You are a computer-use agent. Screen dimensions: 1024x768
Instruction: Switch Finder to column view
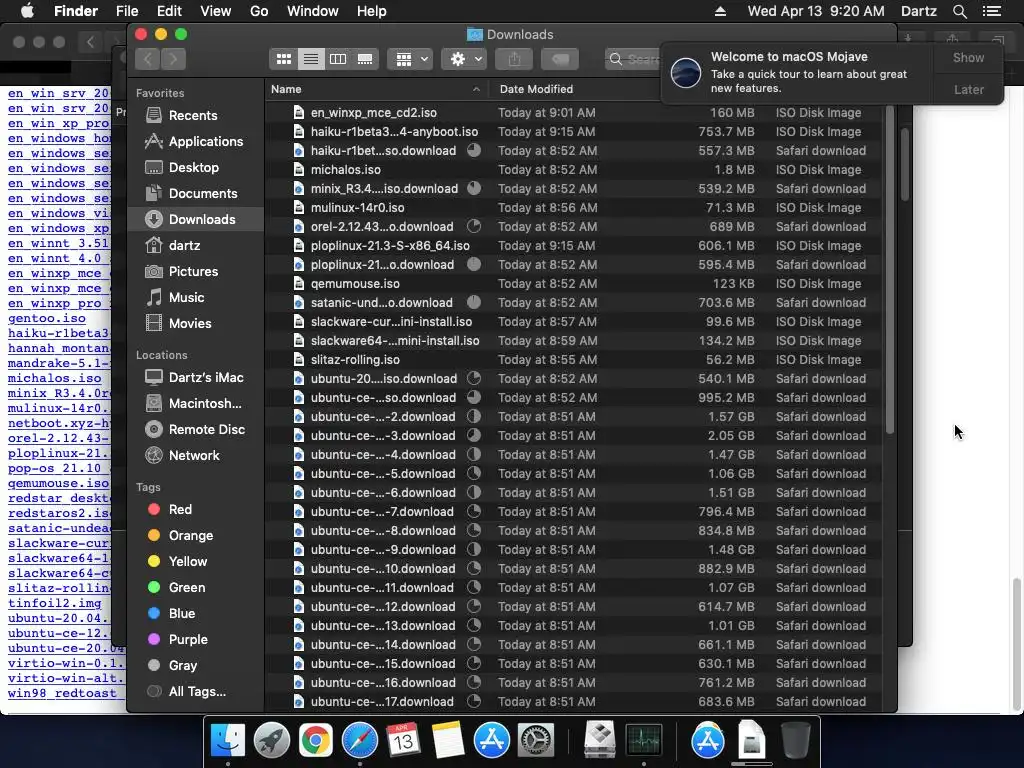[x=338, y=59]
